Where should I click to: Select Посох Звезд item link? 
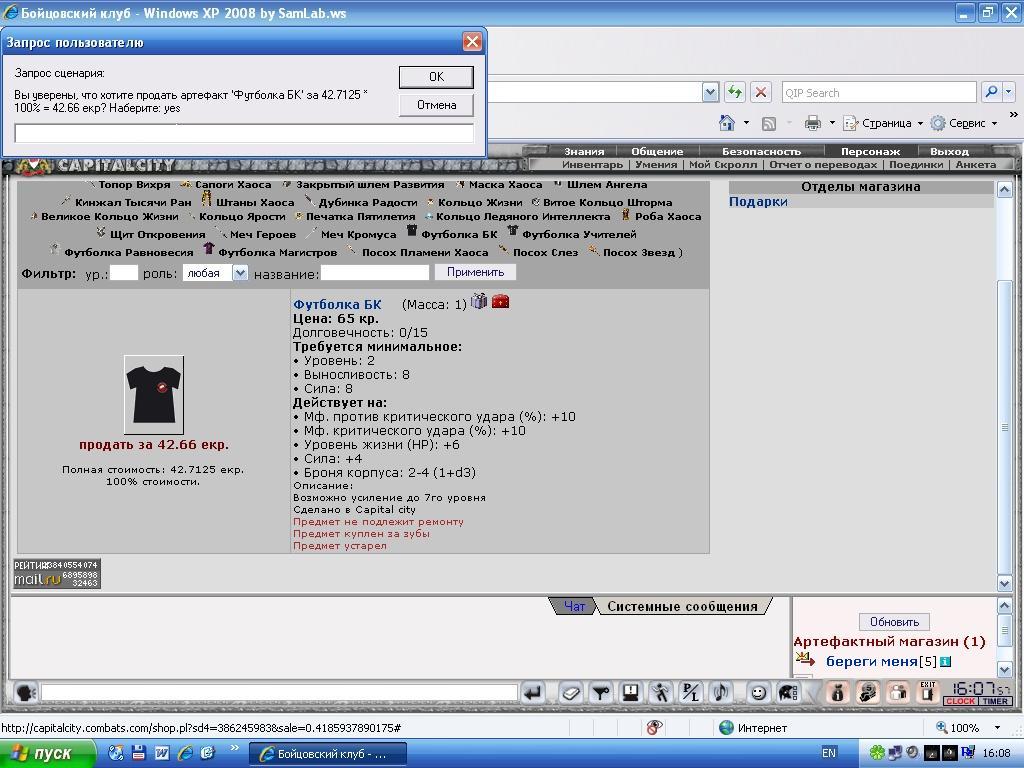[x=638, y=252]
